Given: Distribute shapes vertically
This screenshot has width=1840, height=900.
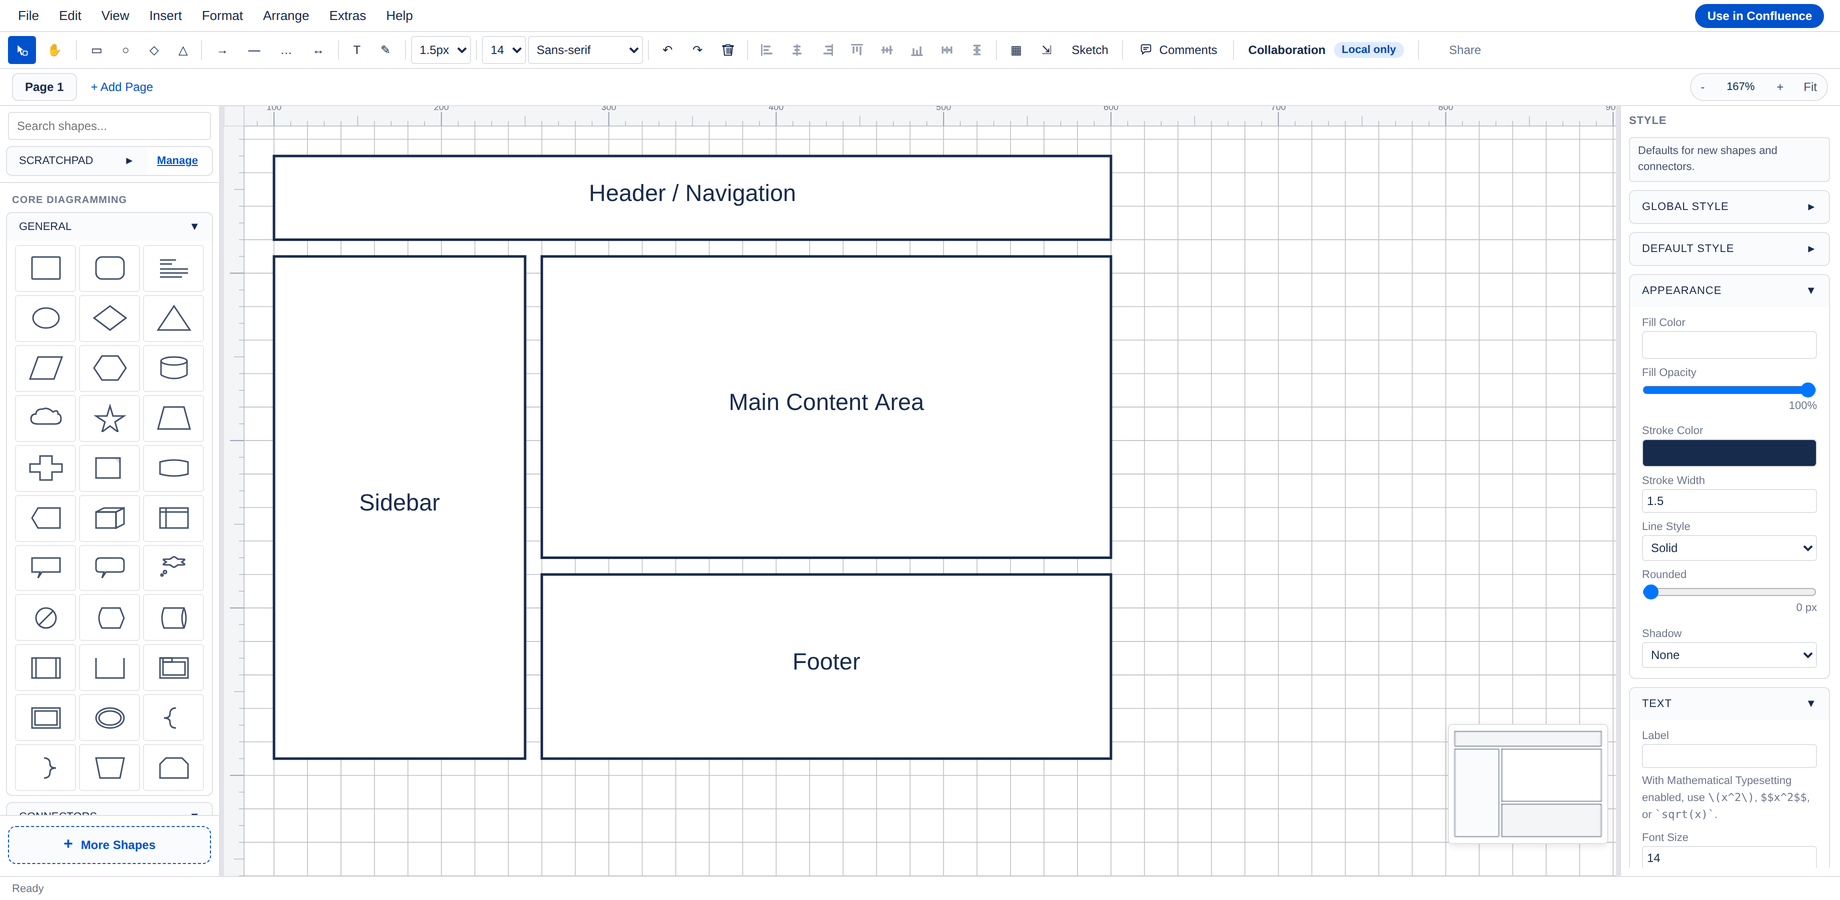Looking at the screenshot, I should [977, 50].
